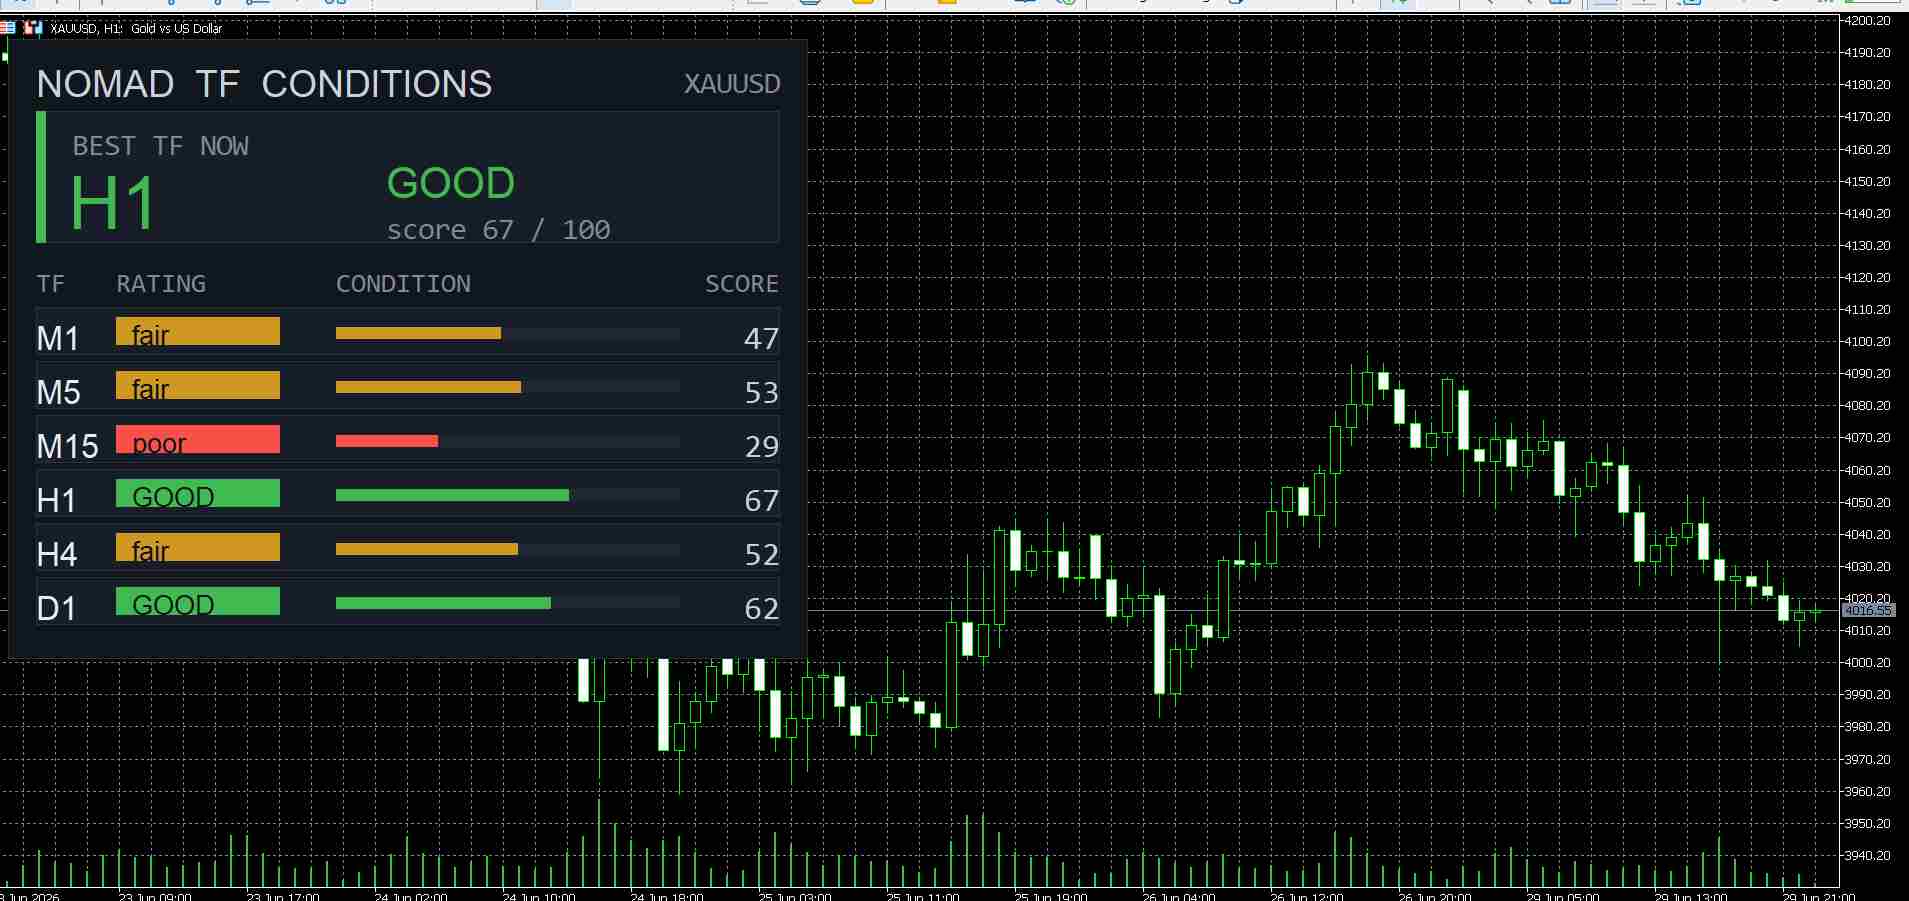Click the green cross of the newest candle at the chart's right edge
1909x901 pixels.
coord(1815,611)
